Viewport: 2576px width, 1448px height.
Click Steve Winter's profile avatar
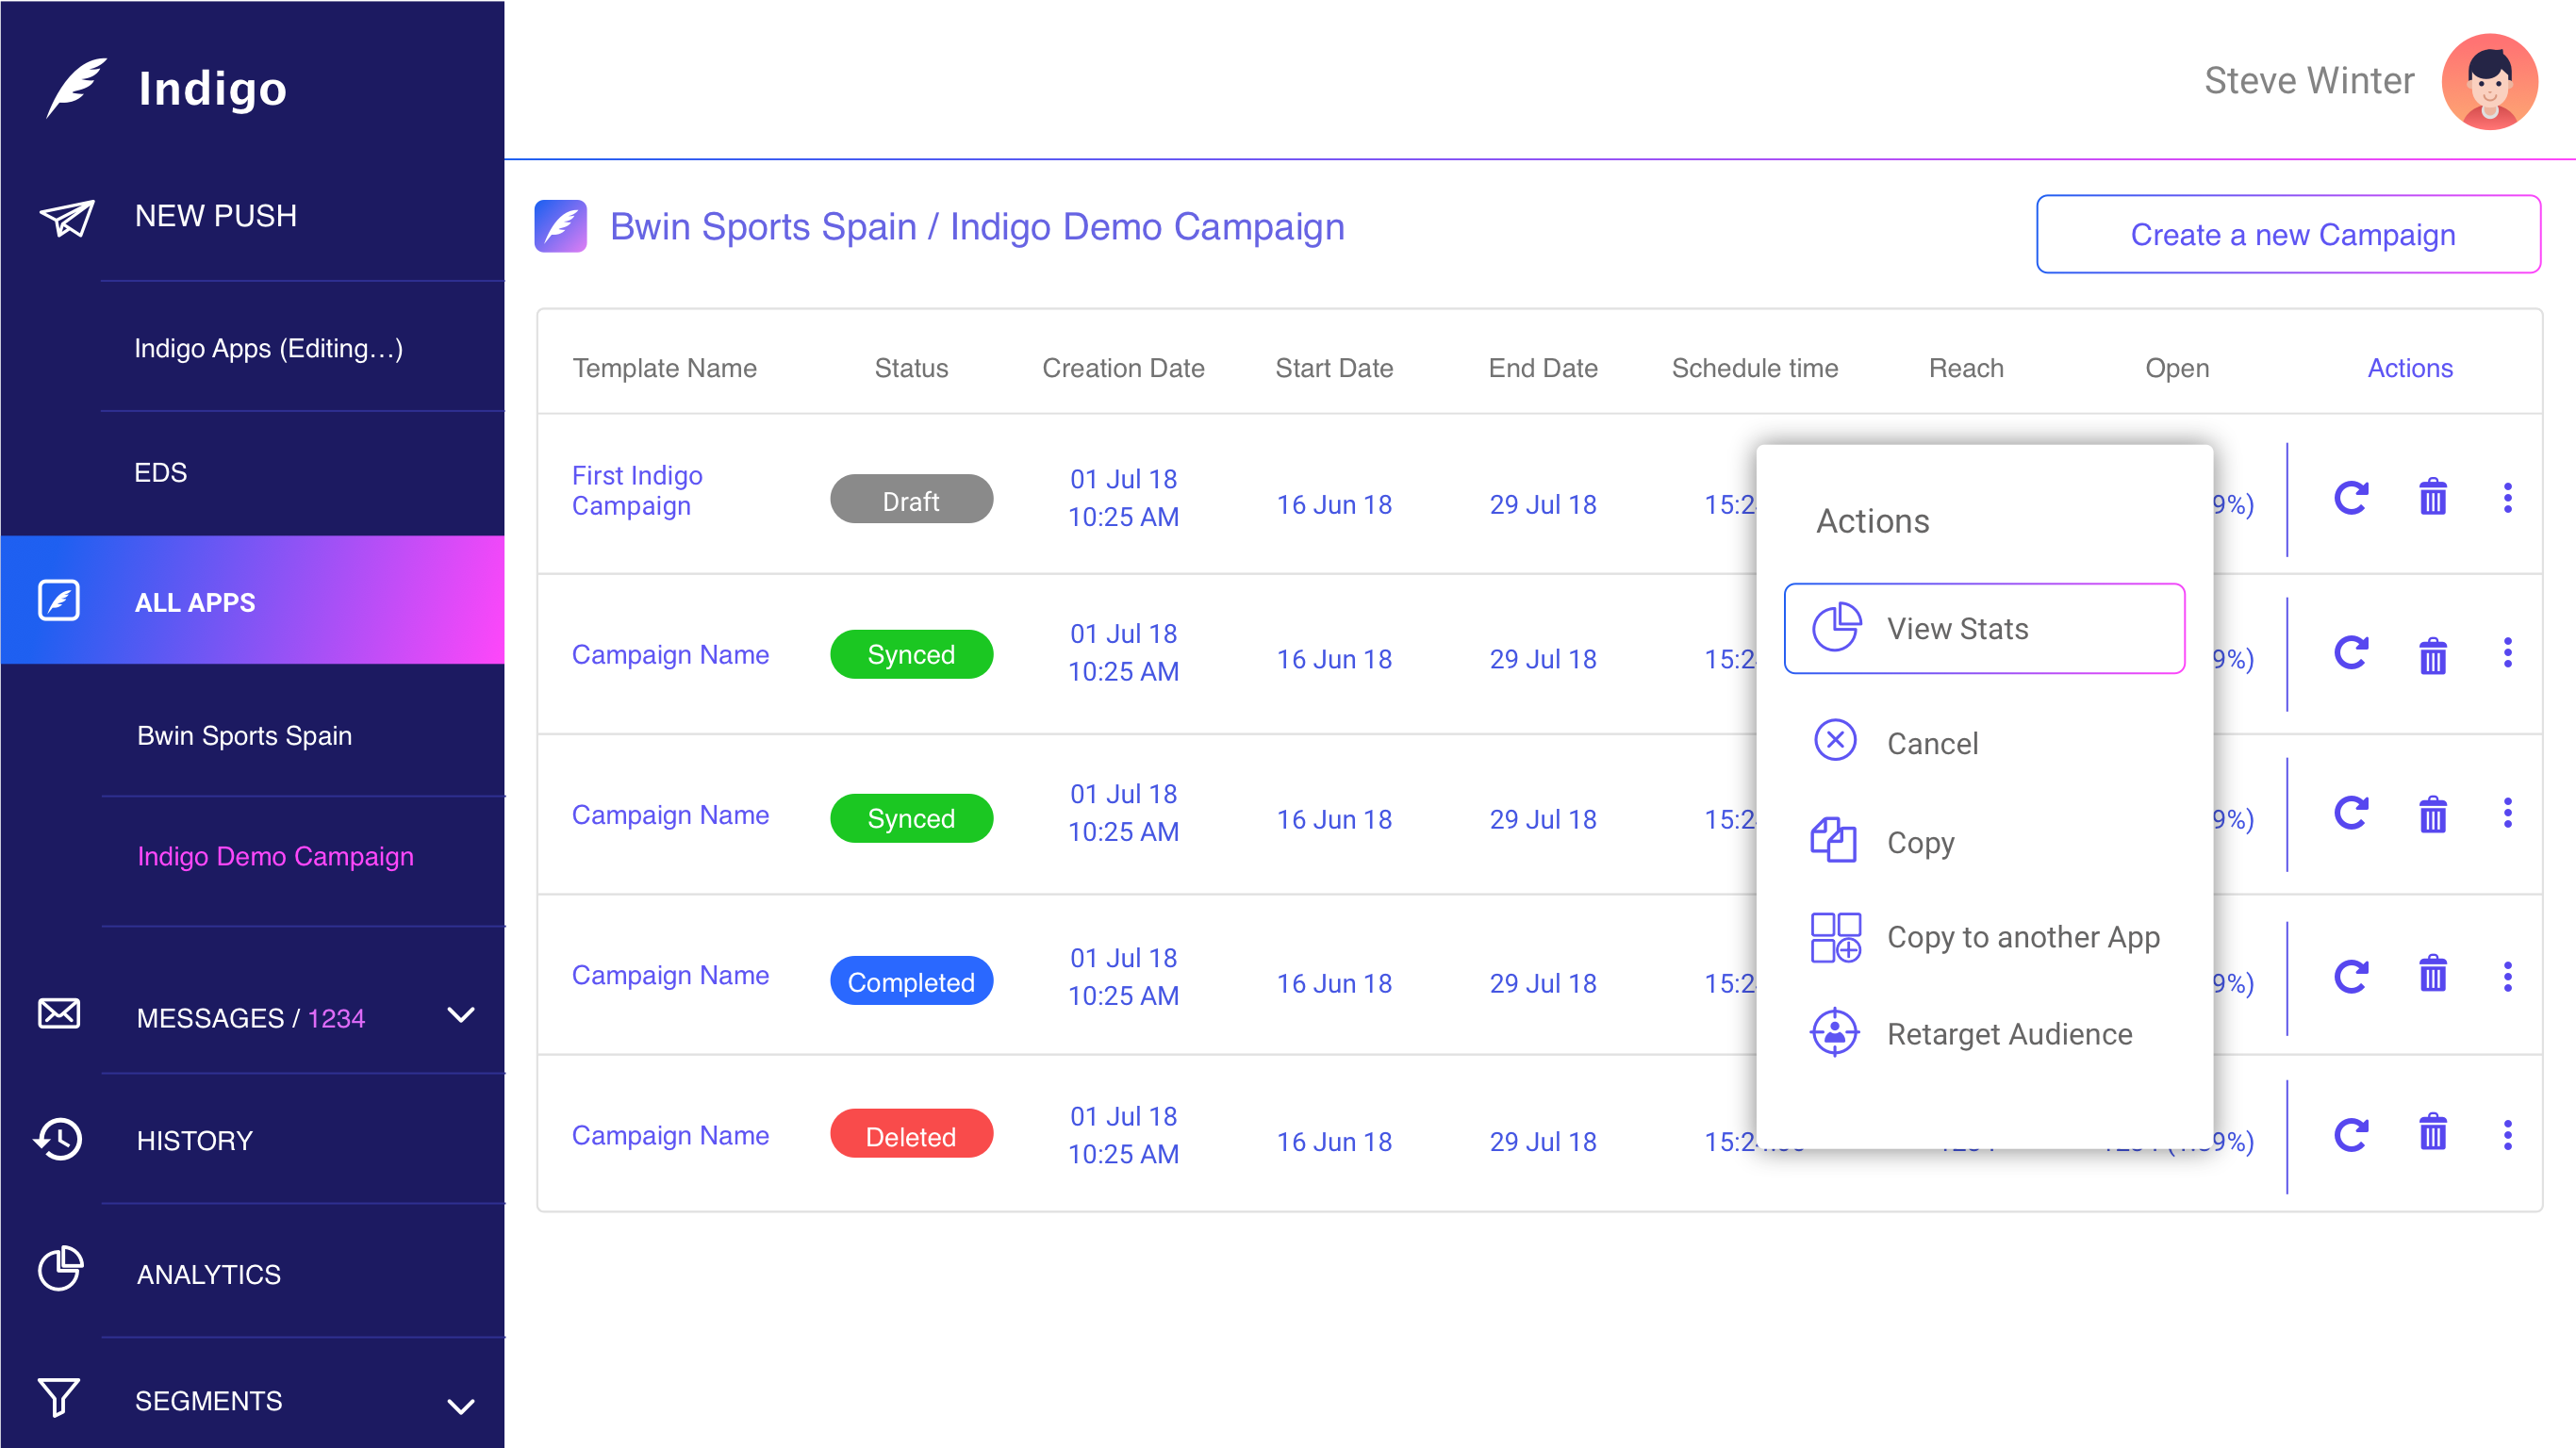(x=2488, y=82)
